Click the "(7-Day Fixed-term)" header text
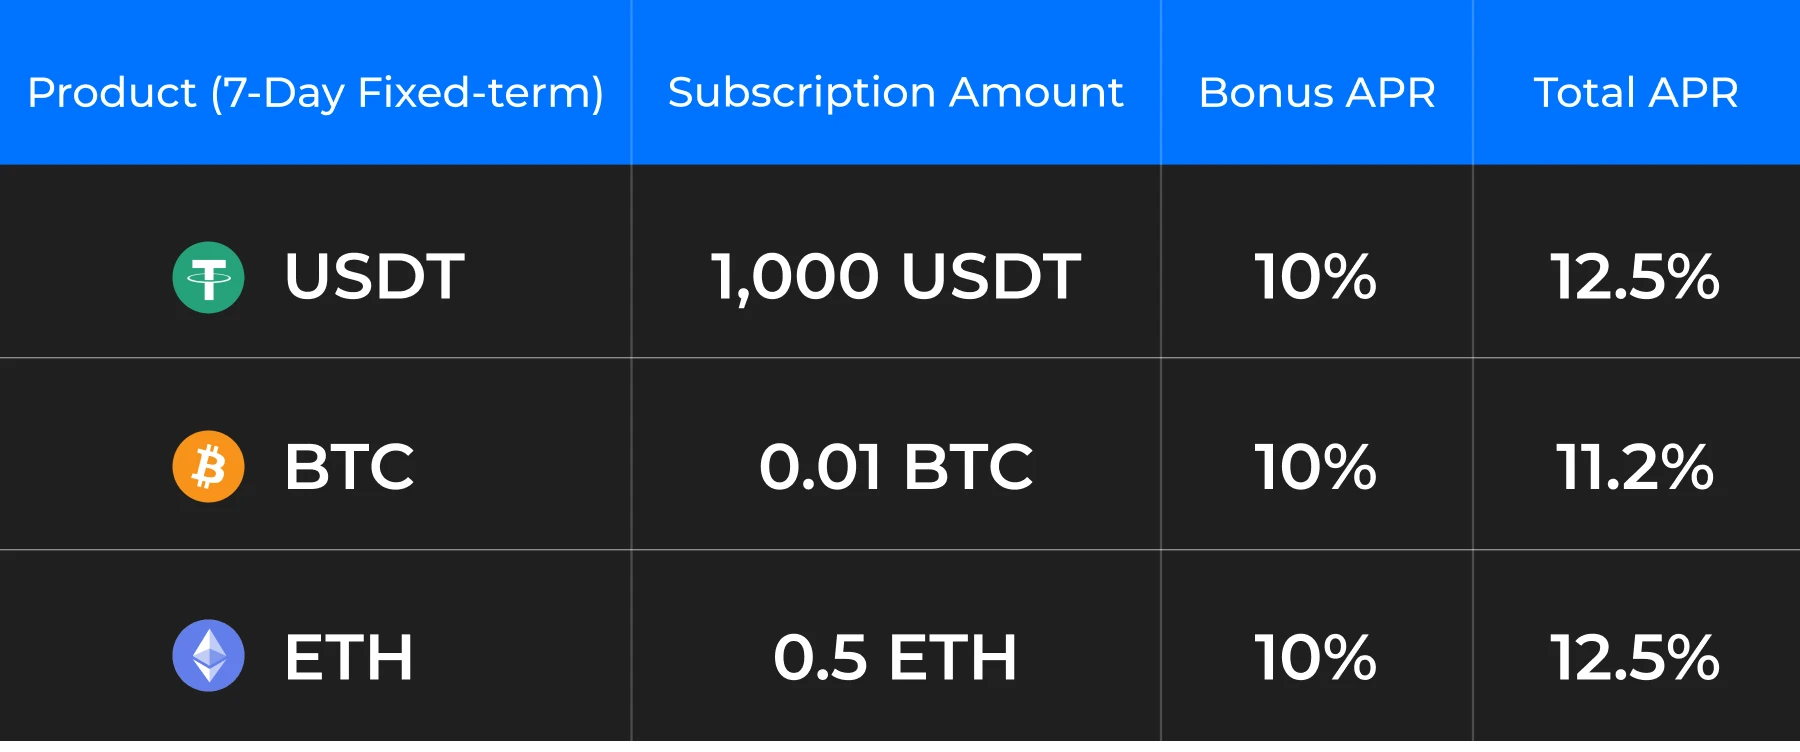 coord(407,93)
